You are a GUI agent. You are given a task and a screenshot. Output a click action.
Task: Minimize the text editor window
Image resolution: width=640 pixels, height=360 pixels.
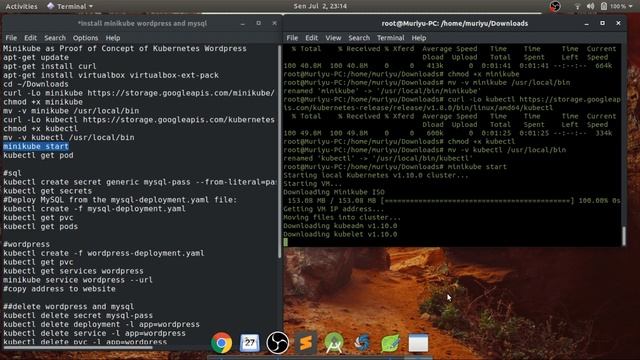pyautogui.click(x=242, y=24)
